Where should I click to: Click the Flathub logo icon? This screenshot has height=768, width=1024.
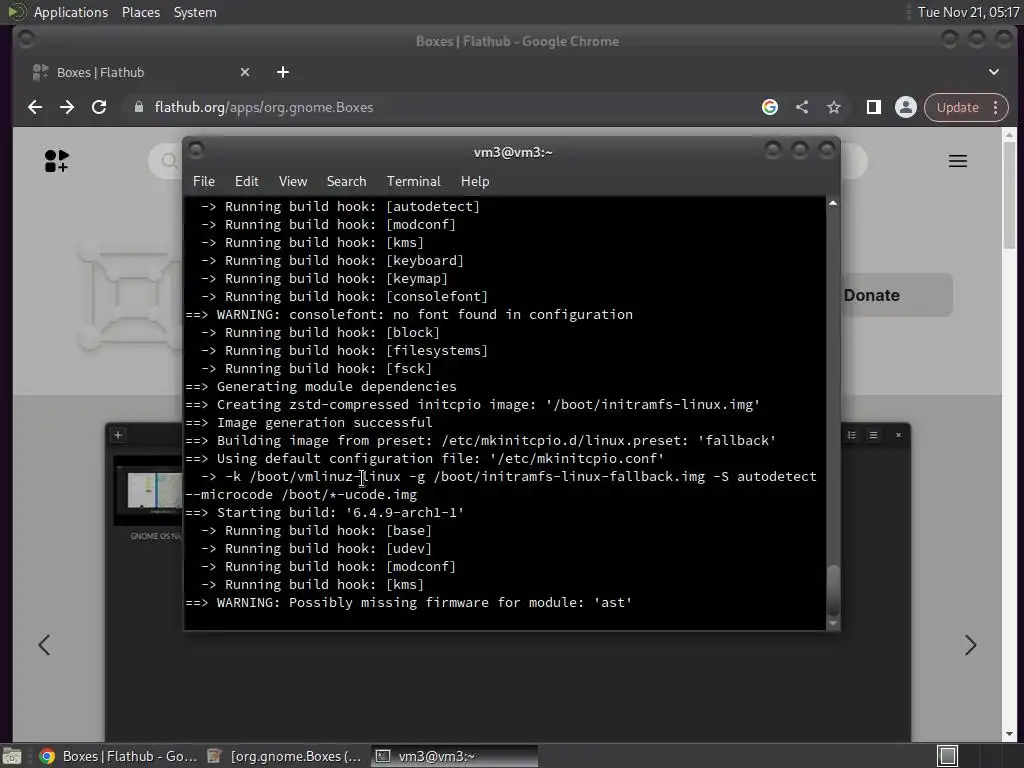click(56, 161)
